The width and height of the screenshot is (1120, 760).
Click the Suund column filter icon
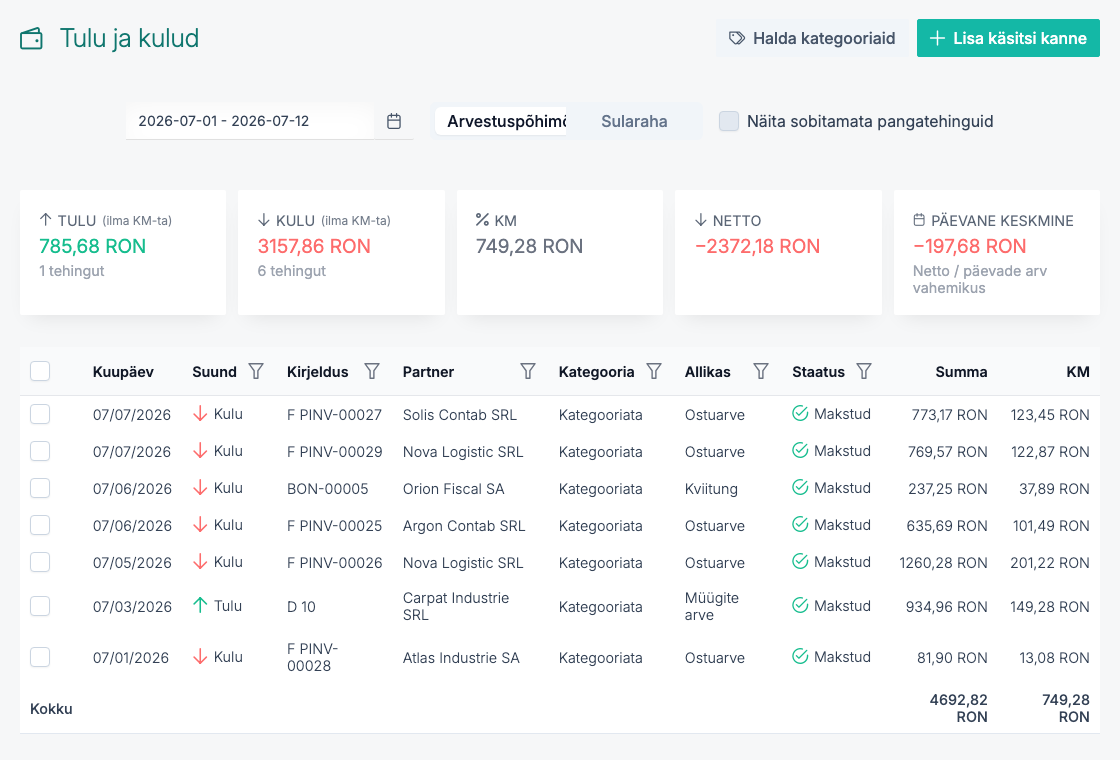(256, 371)
